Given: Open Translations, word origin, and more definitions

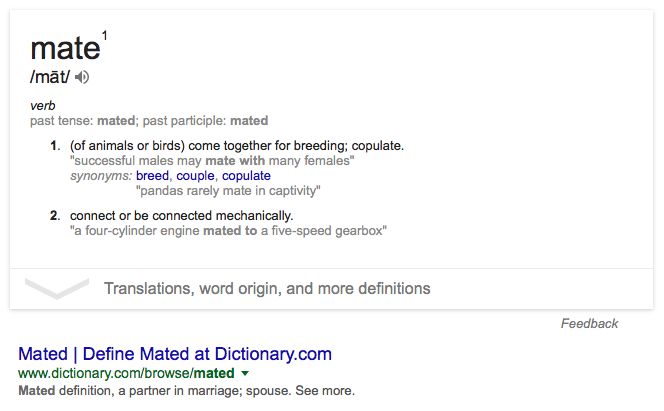Looking at the screenshot, I should [x=267, y=289].
